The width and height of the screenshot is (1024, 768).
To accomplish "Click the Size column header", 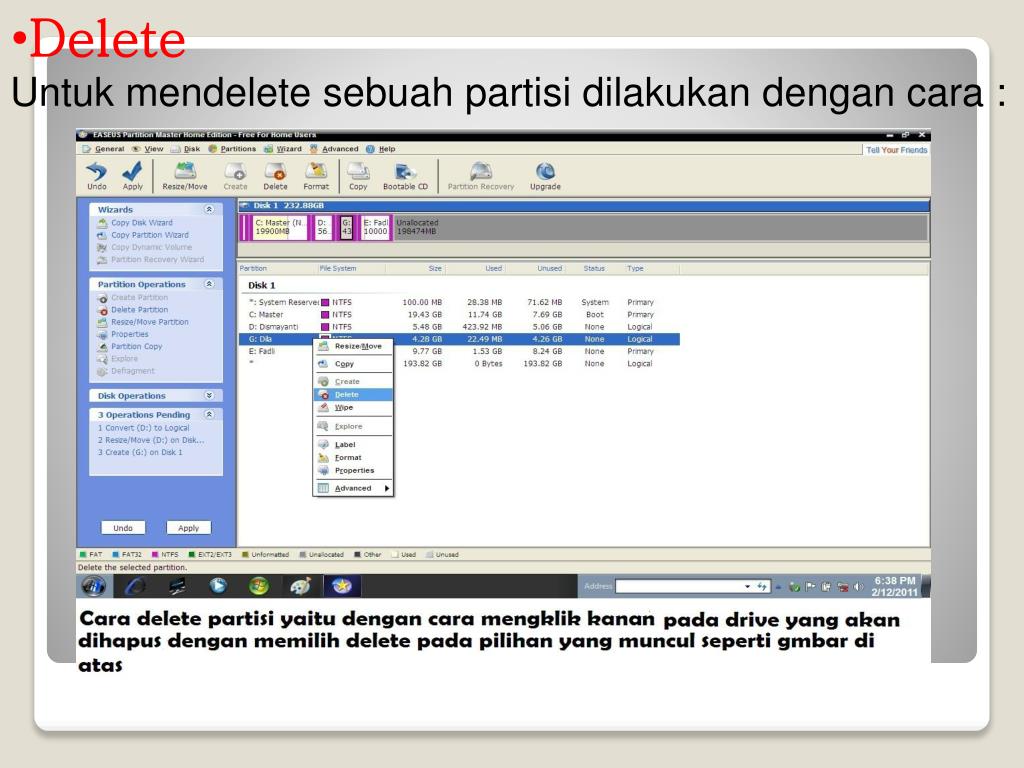I will (x=415, y=268).
